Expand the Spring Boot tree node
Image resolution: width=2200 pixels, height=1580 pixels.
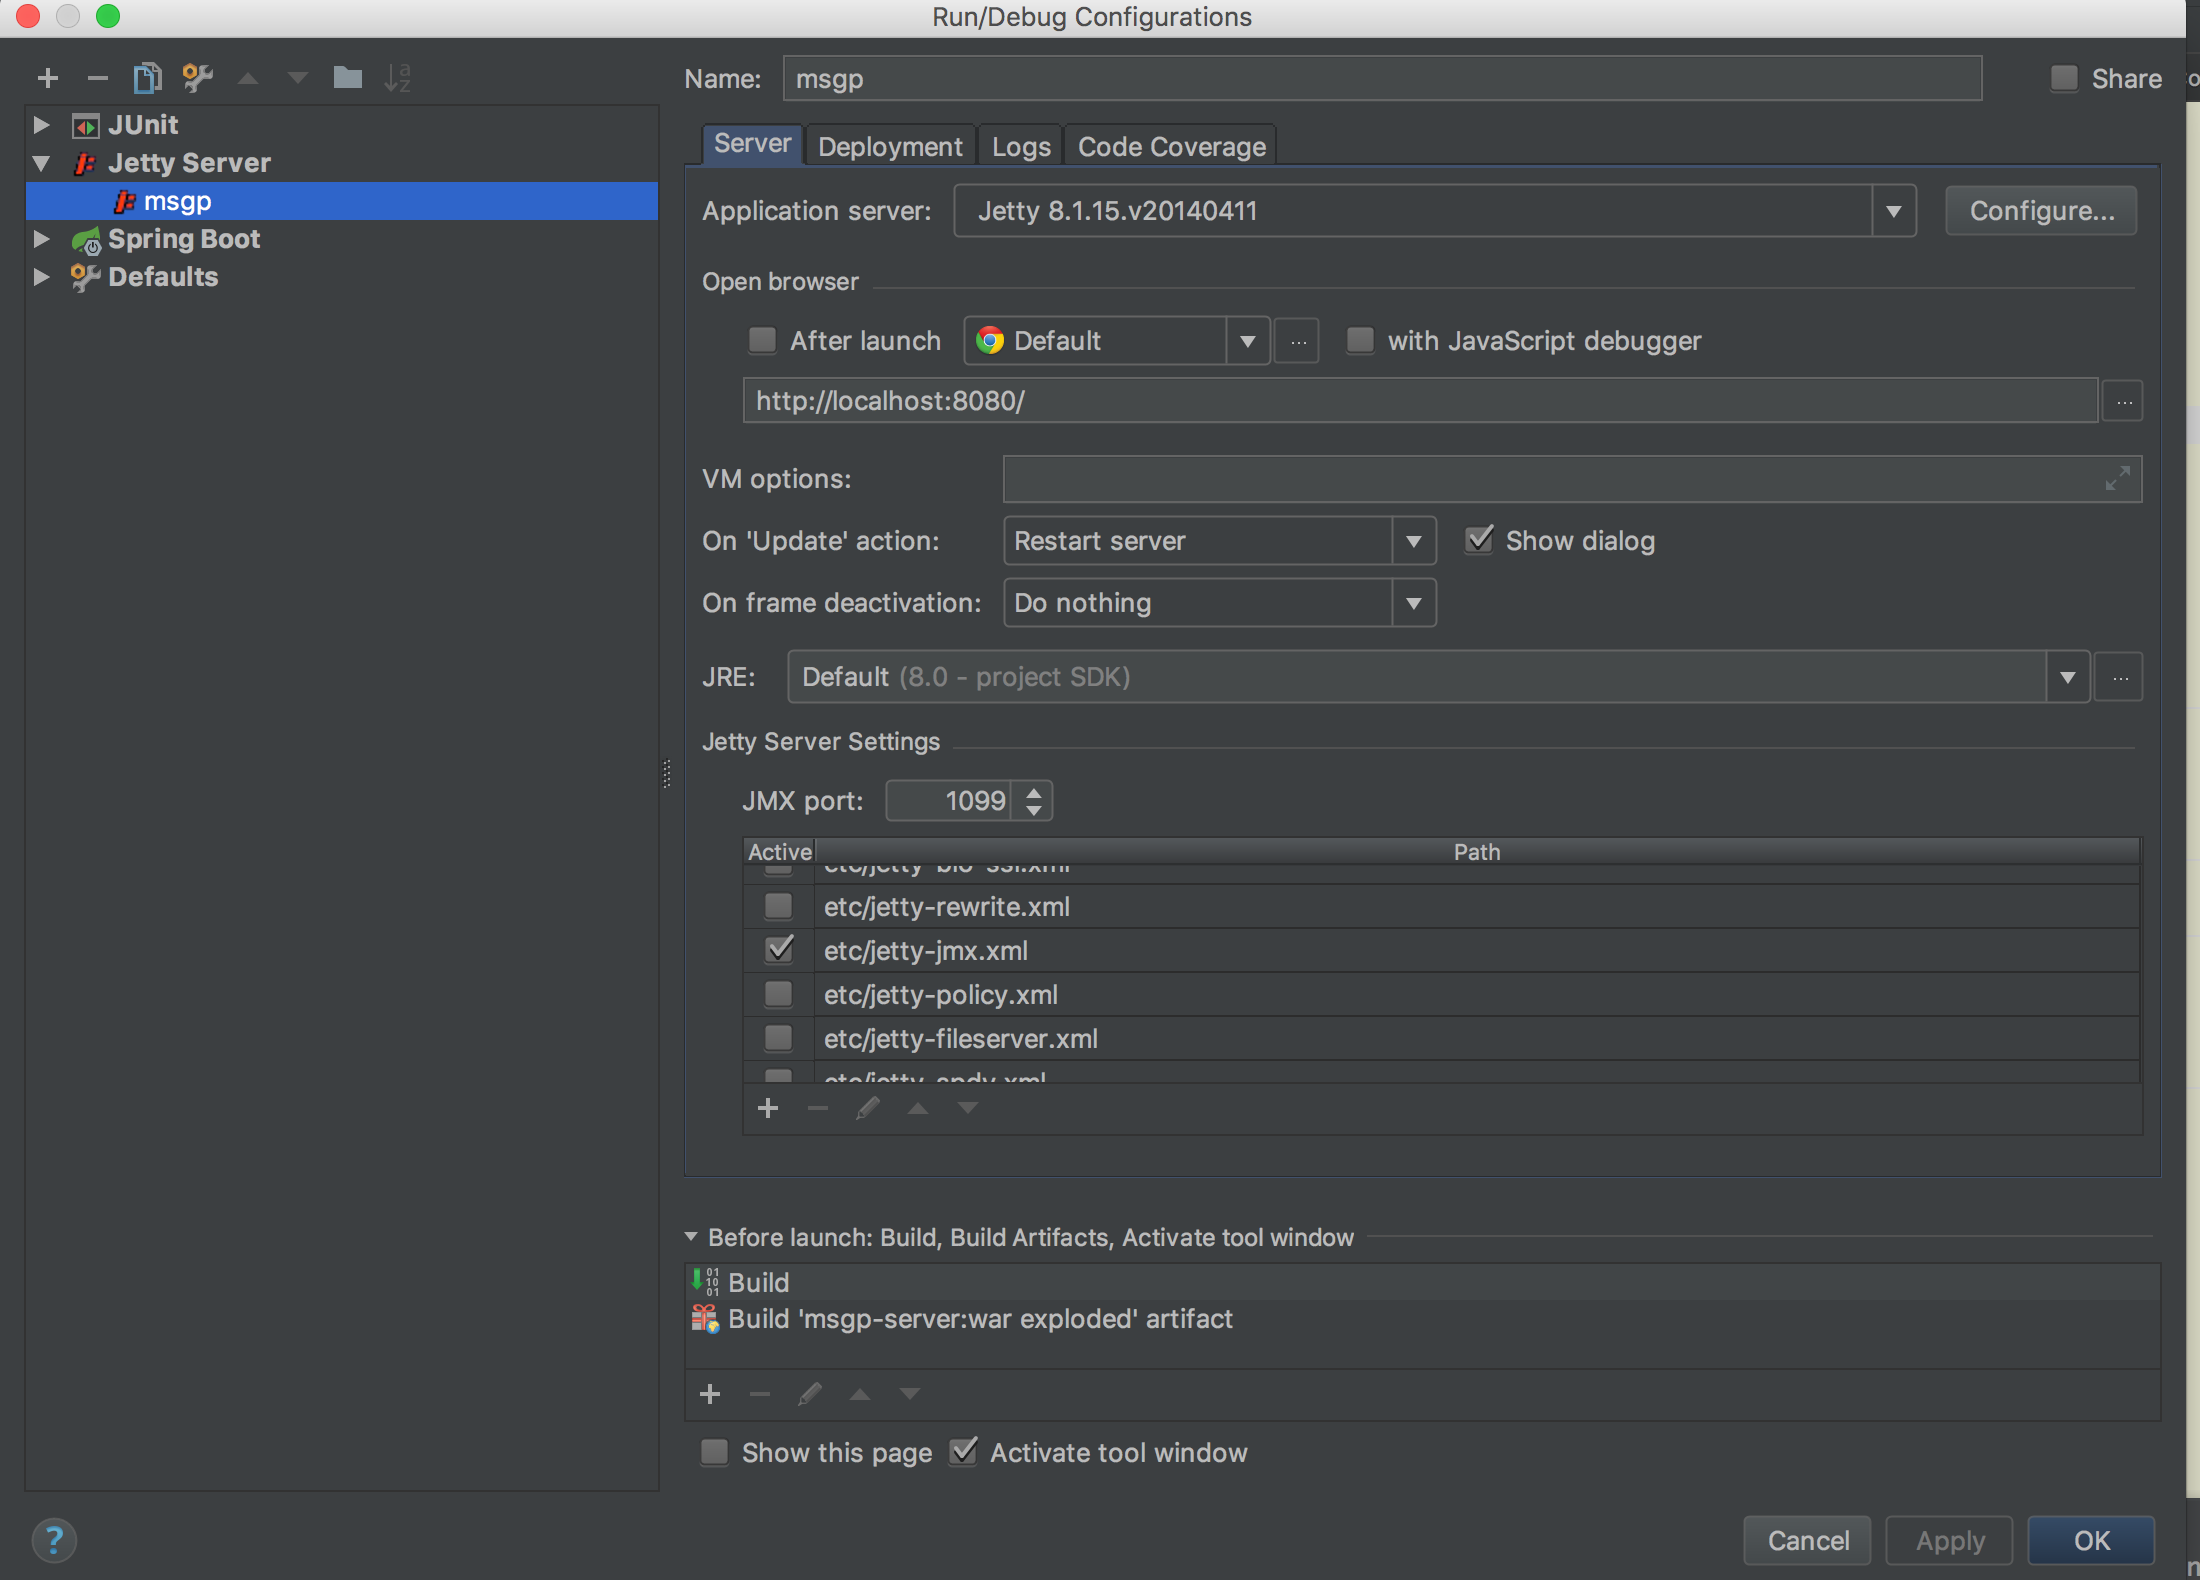(x=41, y=239)
